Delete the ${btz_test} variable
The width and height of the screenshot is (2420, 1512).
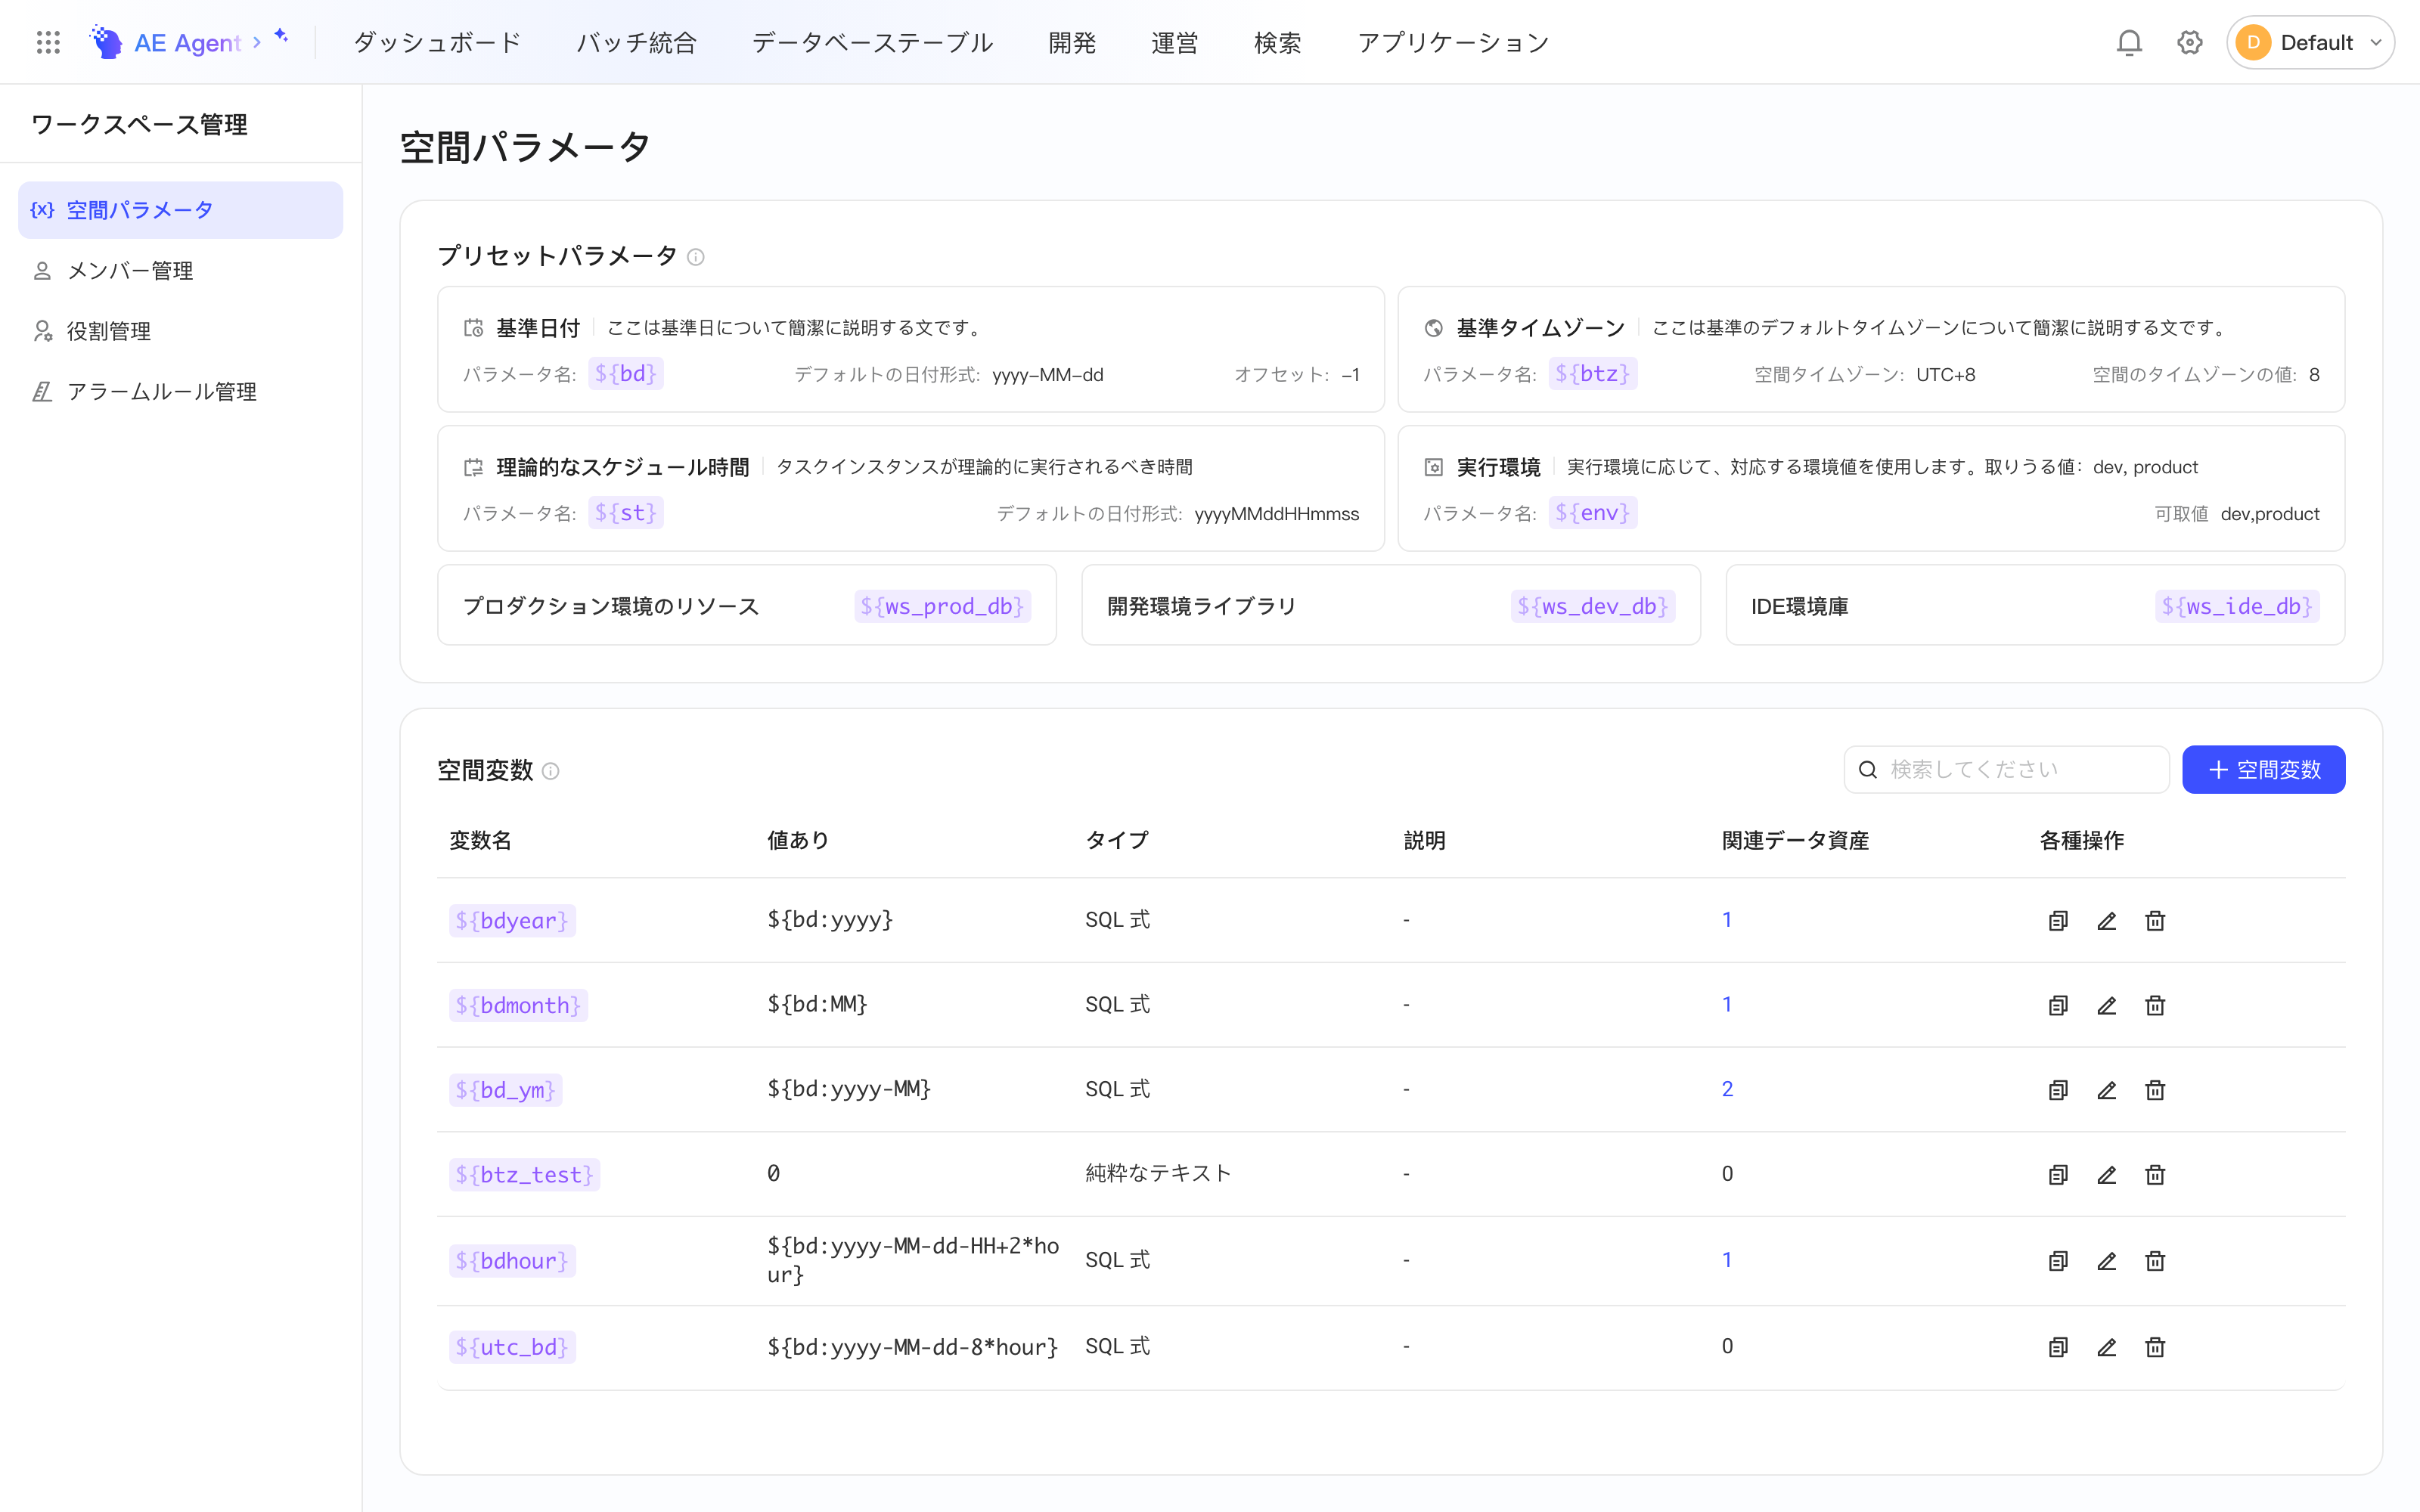tap(2155, 1175)
